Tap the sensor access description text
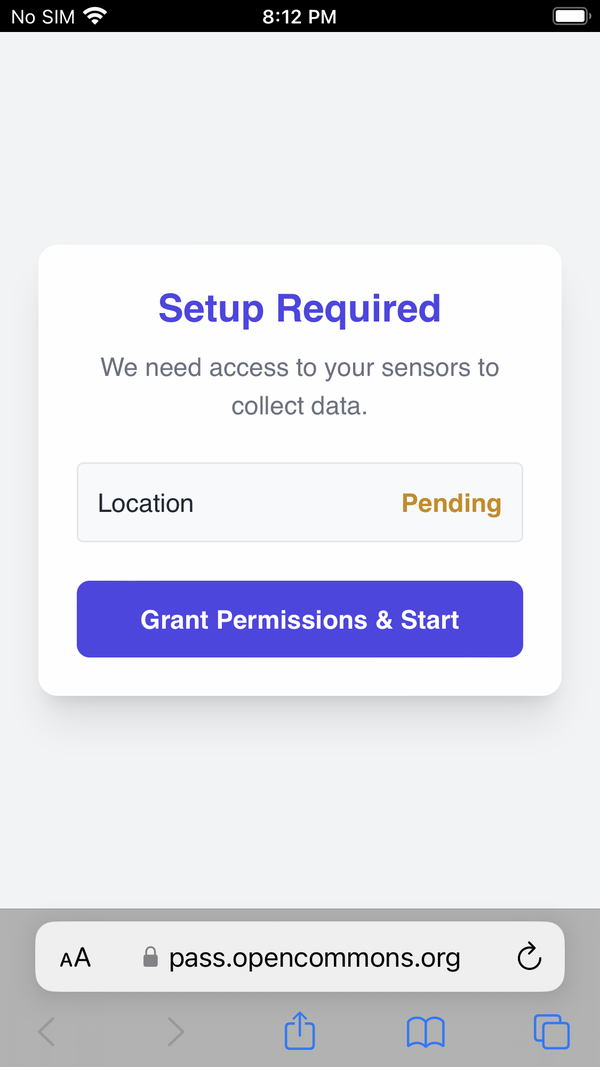This screenshot has height=1067, width=600. click(x=300, y=387)
